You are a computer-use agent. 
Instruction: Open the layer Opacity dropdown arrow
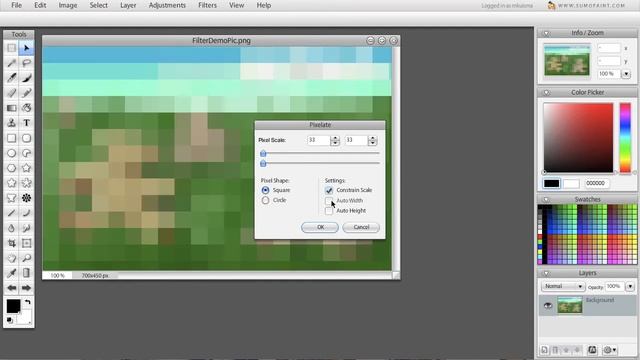click(630, 287)
